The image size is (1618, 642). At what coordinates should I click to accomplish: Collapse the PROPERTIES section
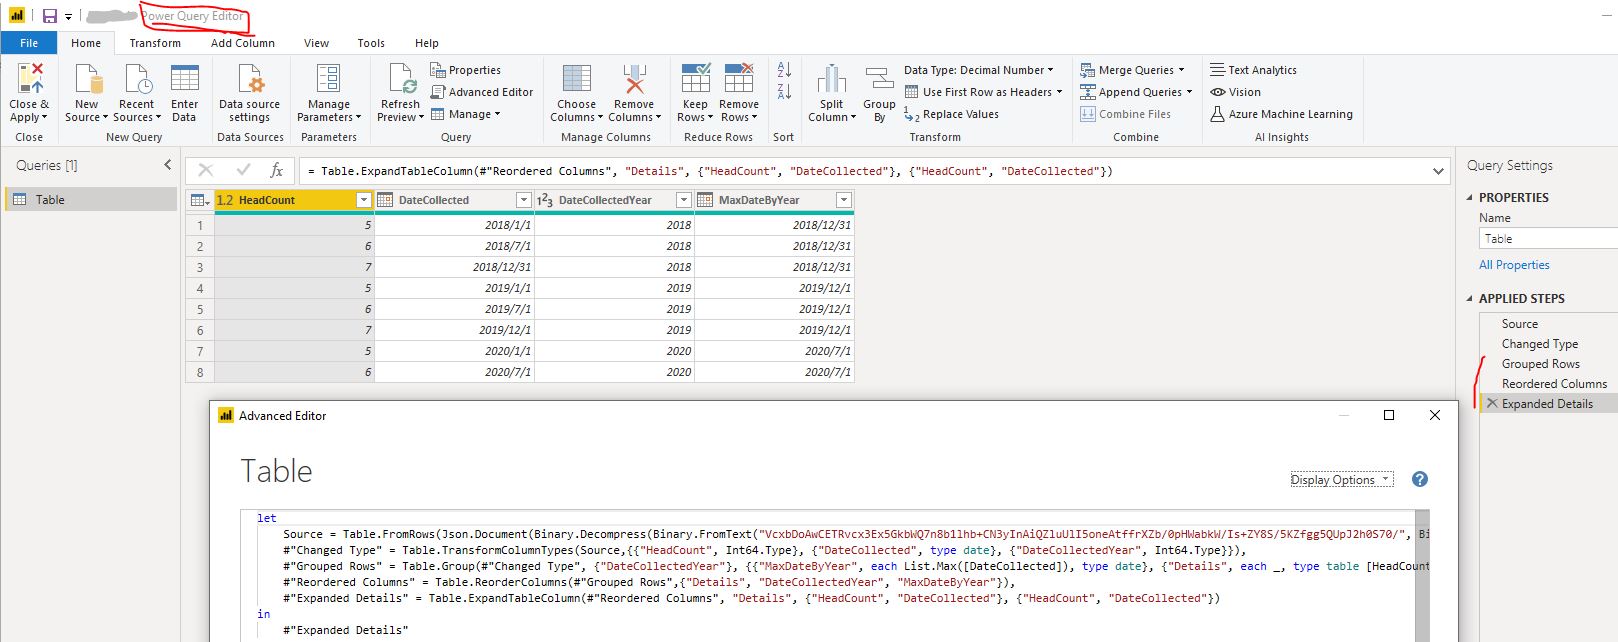pyautogui.click(x=1470, y=198)
